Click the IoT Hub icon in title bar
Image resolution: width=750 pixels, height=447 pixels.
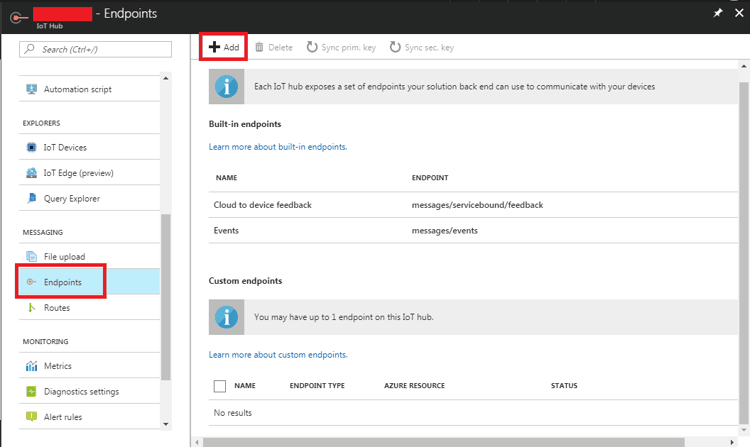click(x=19, y=18)
